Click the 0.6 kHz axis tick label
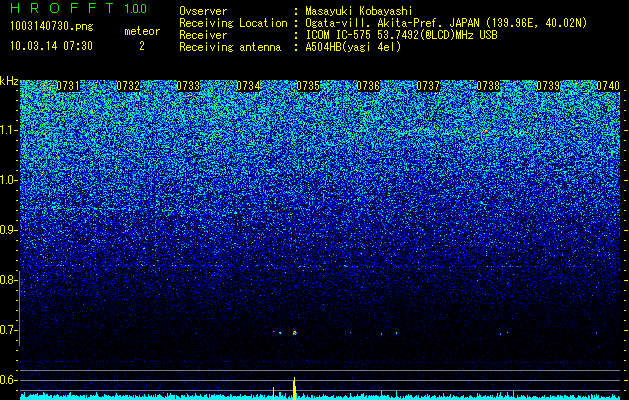 [x=7, y=380]
